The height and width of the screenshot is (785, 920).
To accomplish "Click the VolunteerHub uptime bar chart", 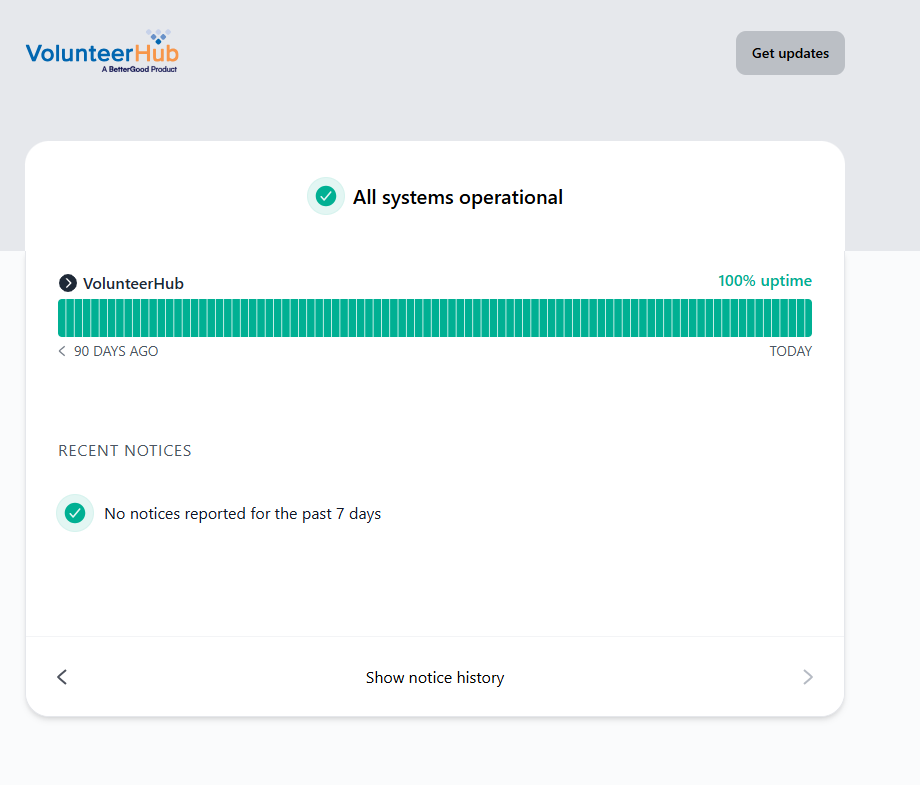I will (x=435, y=318).
